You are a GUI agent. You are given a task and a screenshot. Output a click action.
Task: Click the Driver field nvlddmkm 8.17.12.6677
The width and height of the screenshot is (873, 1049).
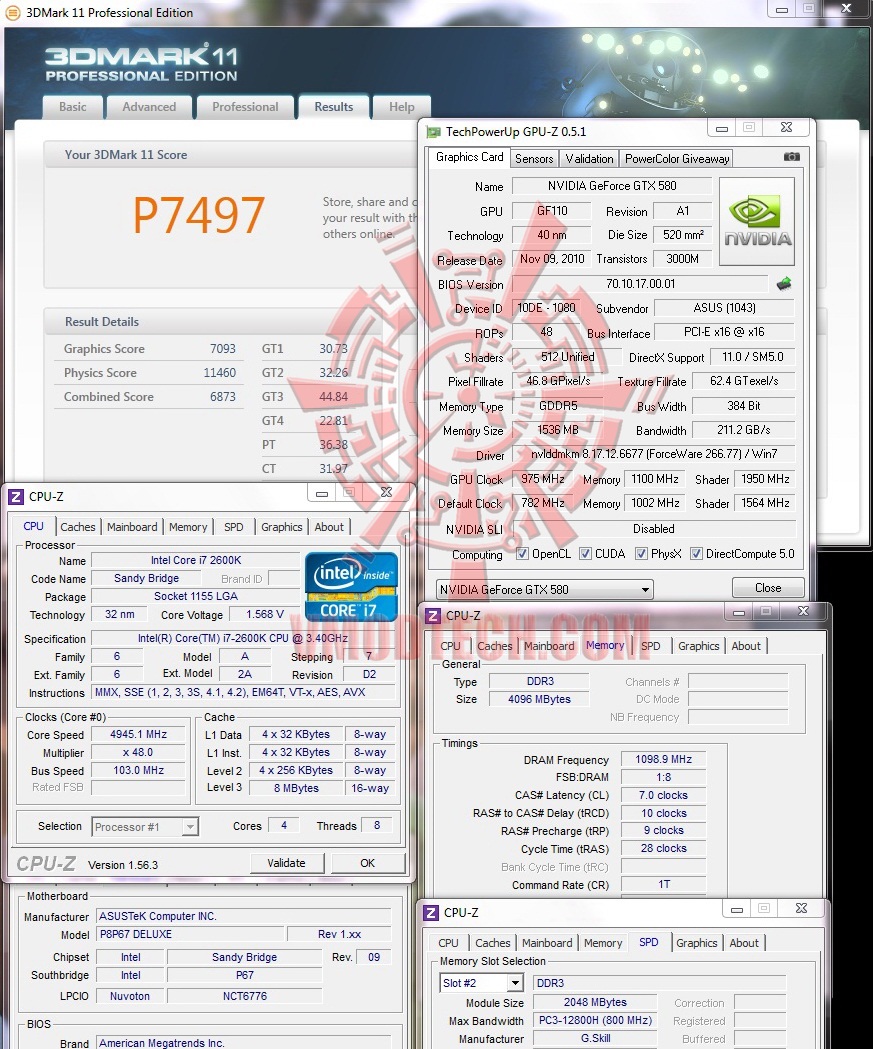pos(654,454)
